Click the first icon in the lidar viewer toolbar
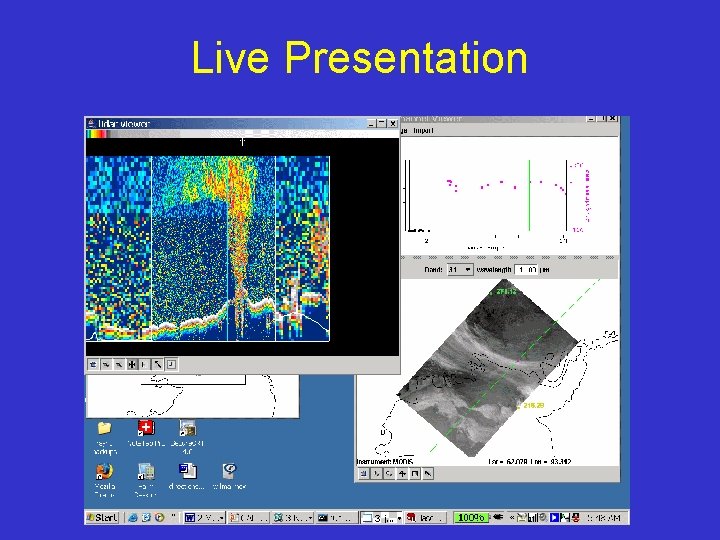 pyautogui.click(x=93, y=364)
